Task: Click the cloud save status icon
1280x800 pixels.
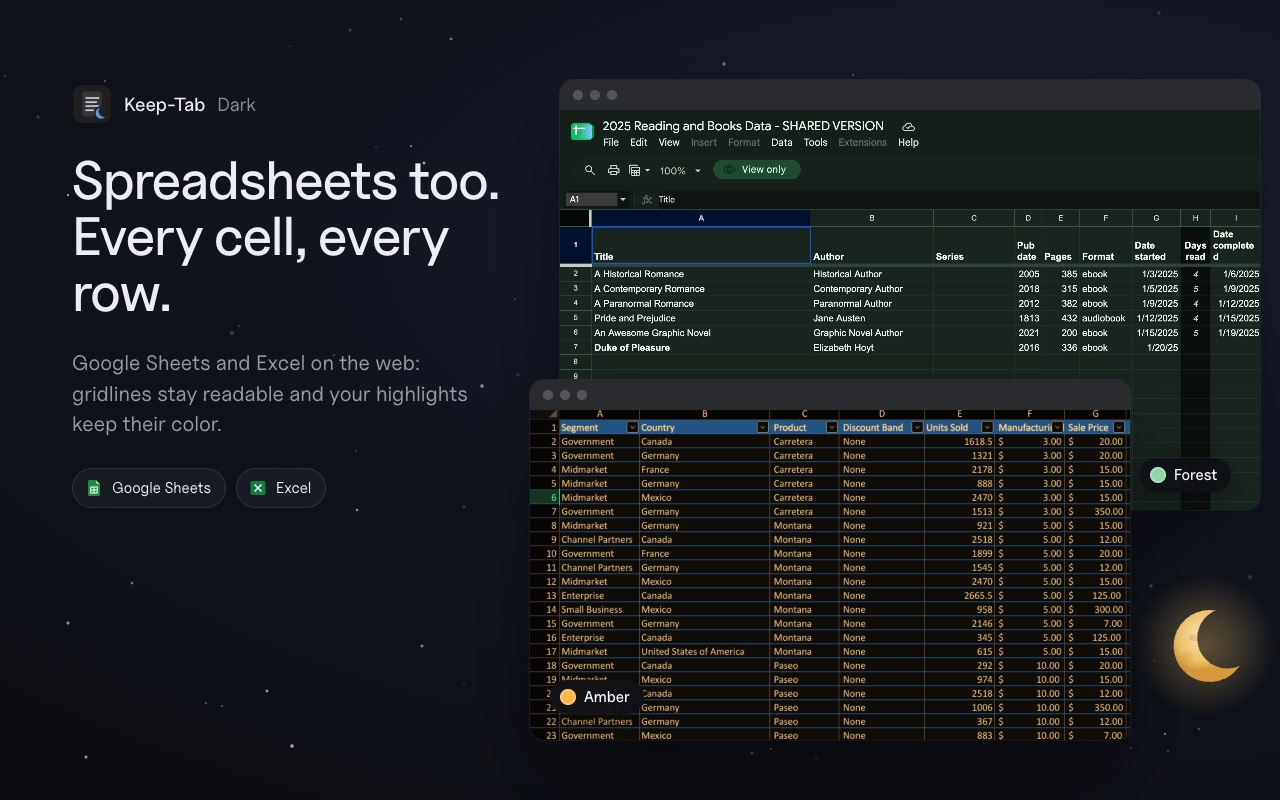Action: point(908,127)
